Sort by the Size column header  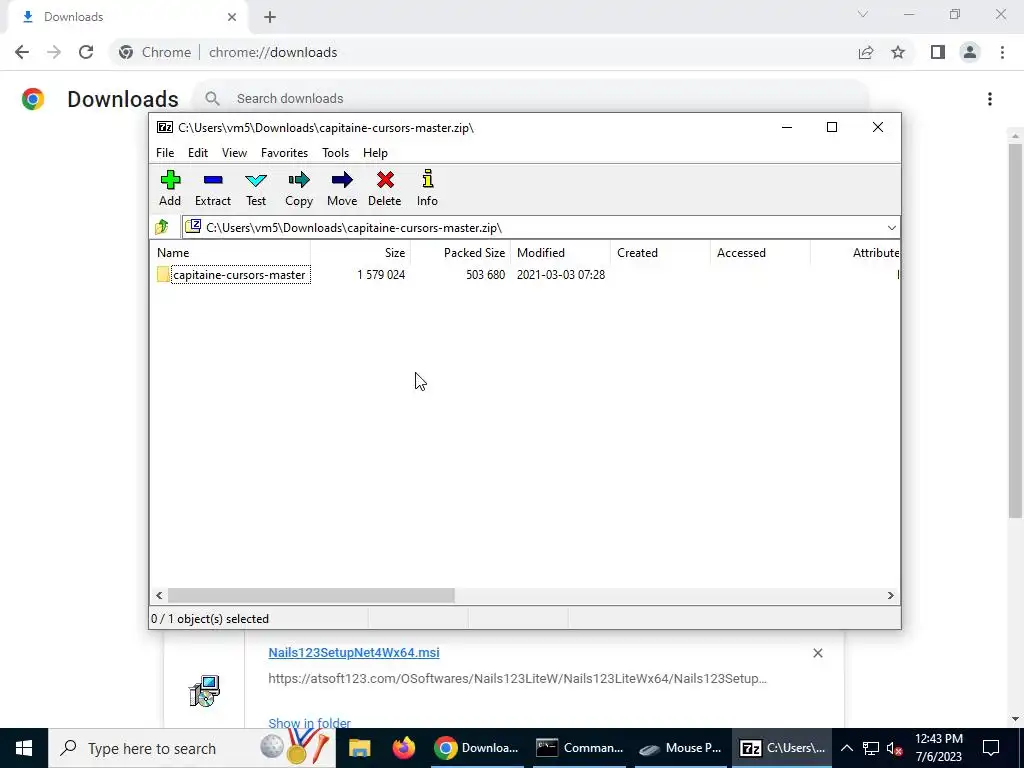tap(360, 253)
